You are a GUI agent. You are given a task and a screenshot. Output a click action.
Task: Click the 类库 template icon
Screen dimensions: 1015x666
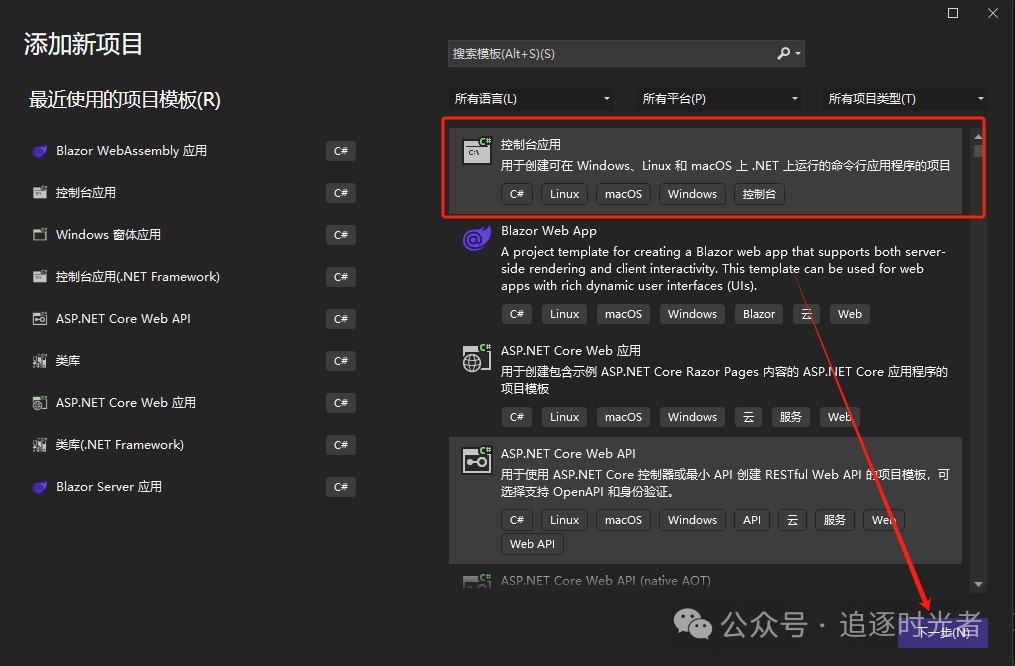click(x=38, y=360)
